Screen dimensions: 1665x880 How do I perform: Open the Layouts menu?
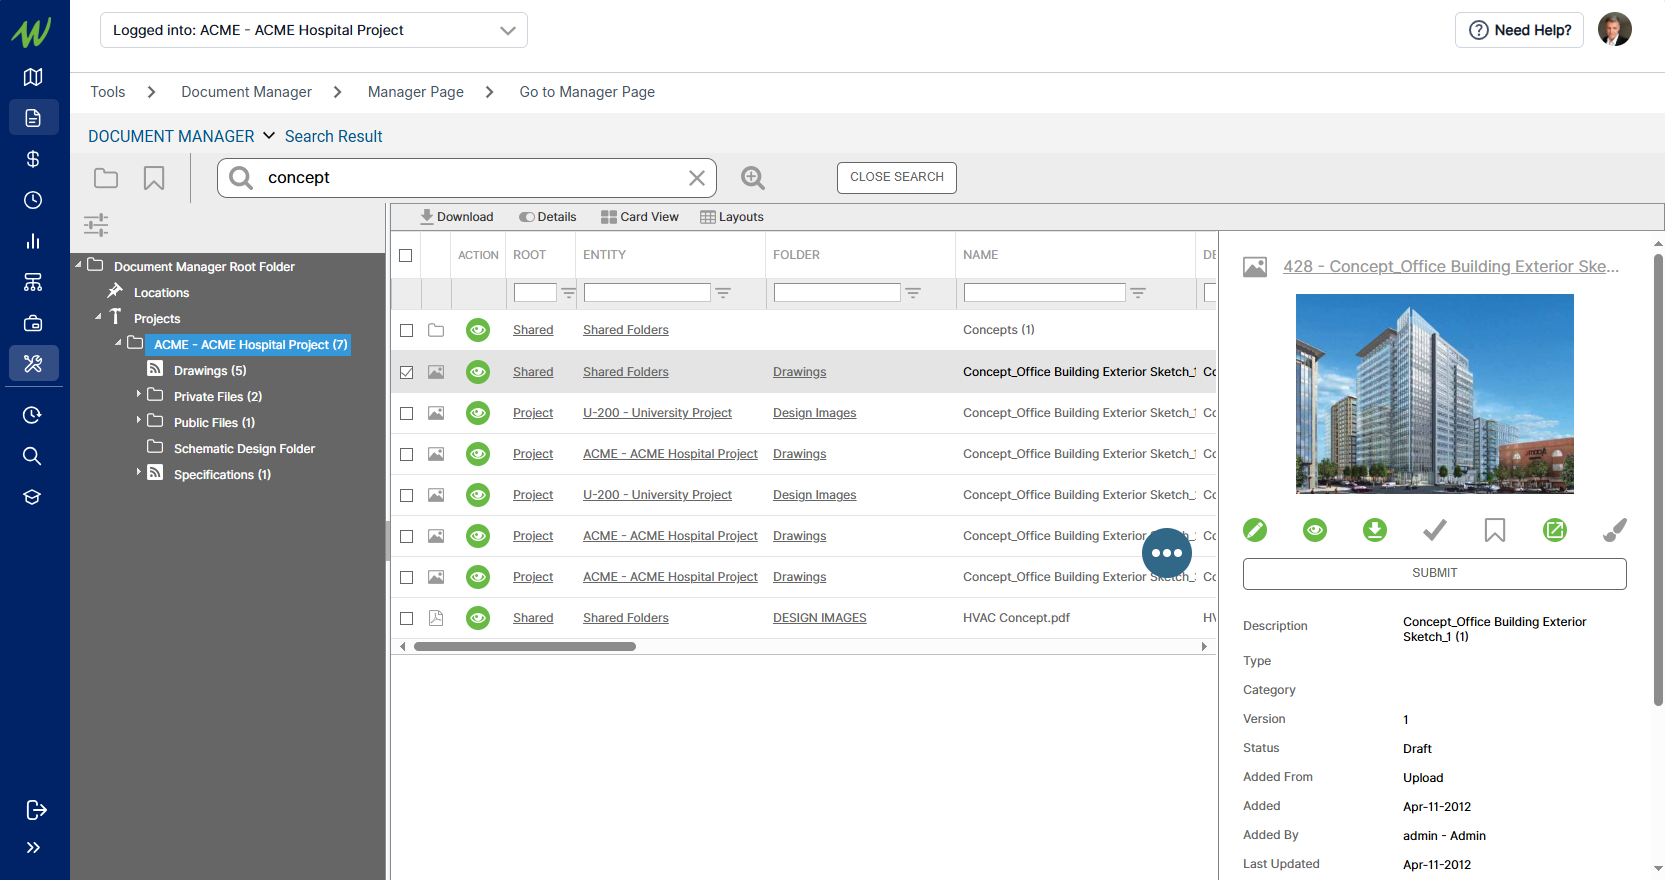tap(731, 217)
